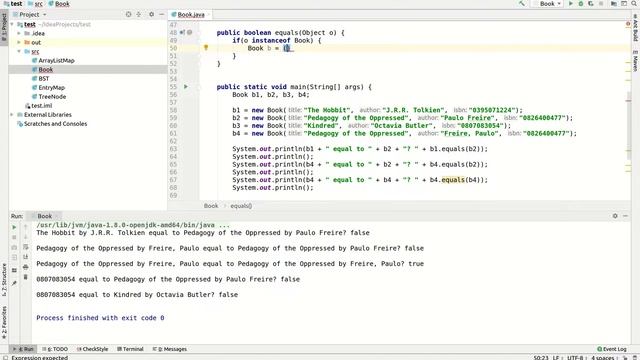Open the TODO tool window tab

click(x=55, y=349)
